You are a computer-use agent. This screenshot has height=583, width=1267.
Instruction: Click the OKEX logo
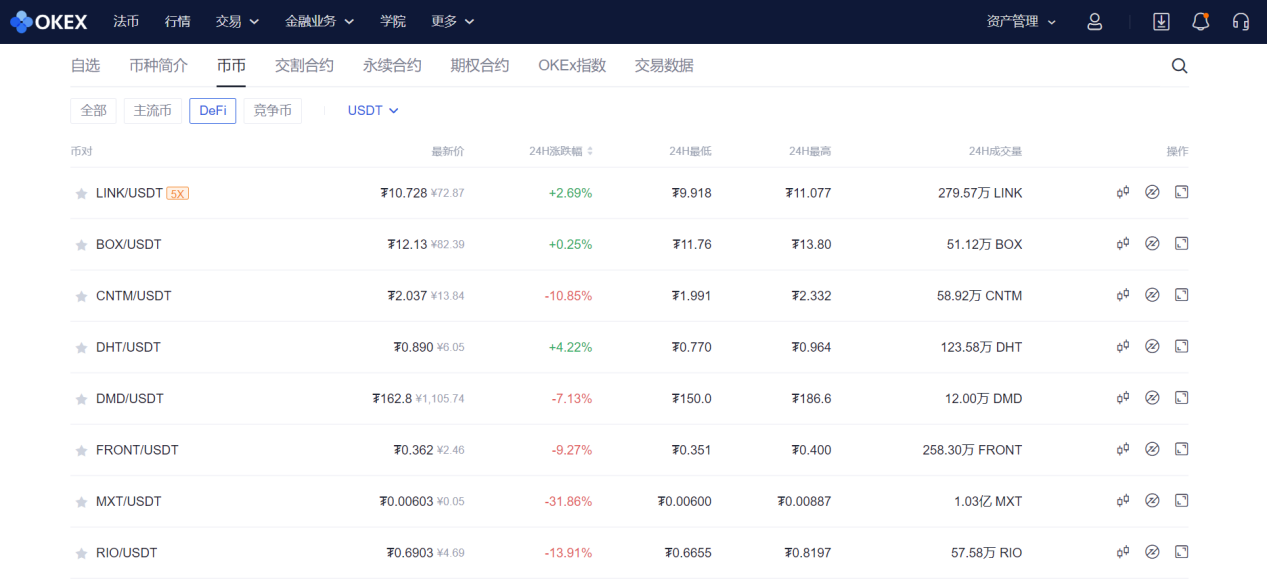[48, 21]
